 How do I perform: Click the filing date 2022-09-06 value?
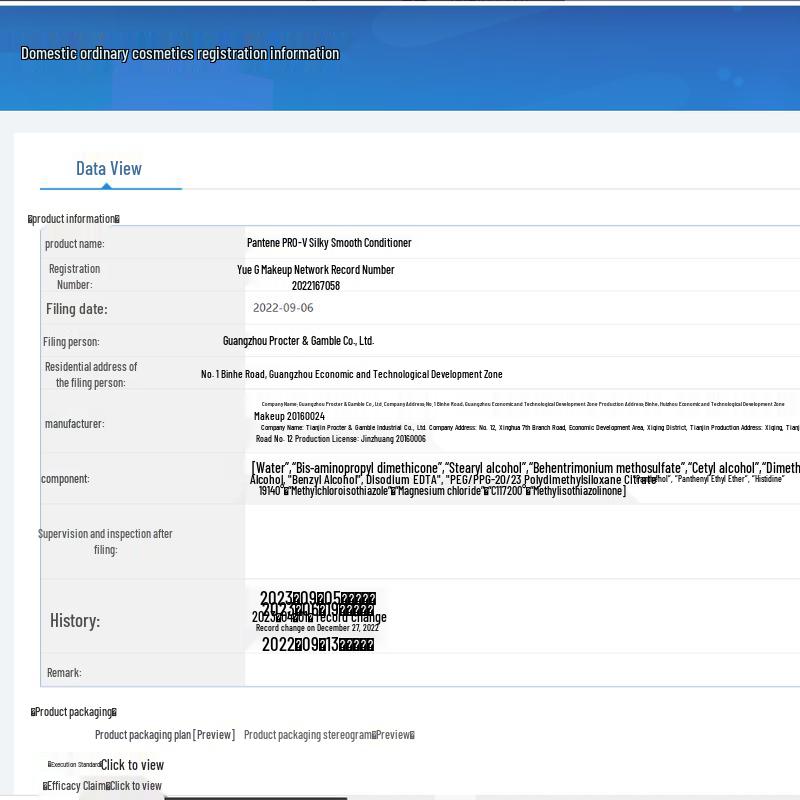pyautogui.click(x=283, y=308)
